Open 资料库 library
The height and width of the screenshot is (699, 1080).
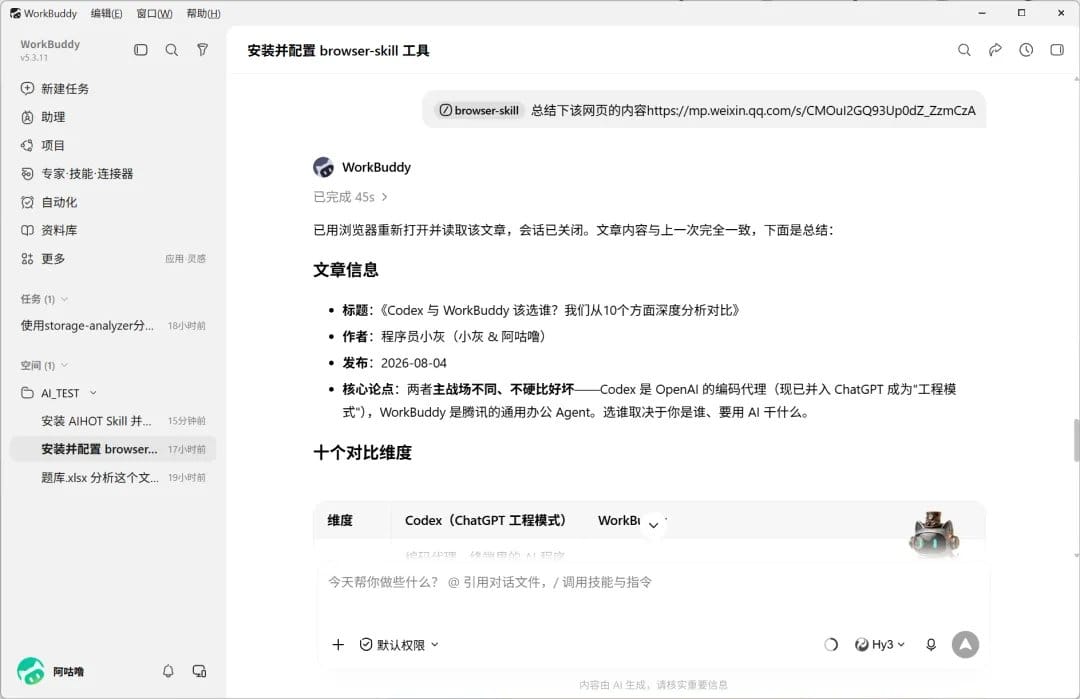pyautogui.click(x=49, y=230)
